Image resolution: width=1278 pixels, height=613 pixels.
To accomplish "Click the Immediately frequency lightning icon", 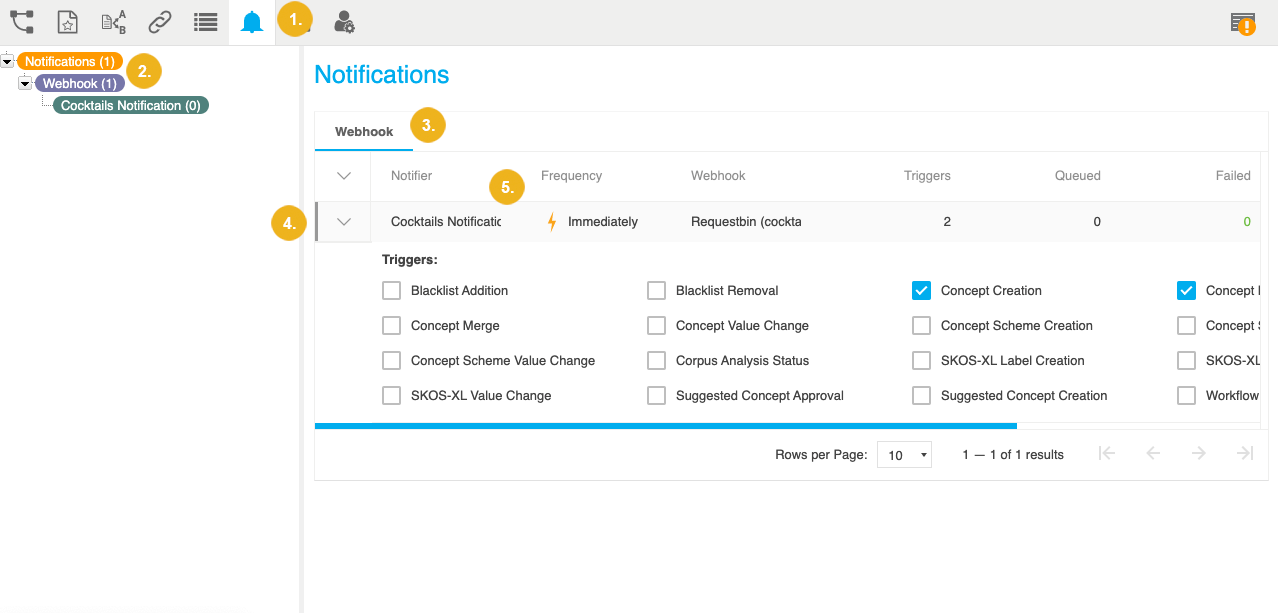I will pos(551,221).
